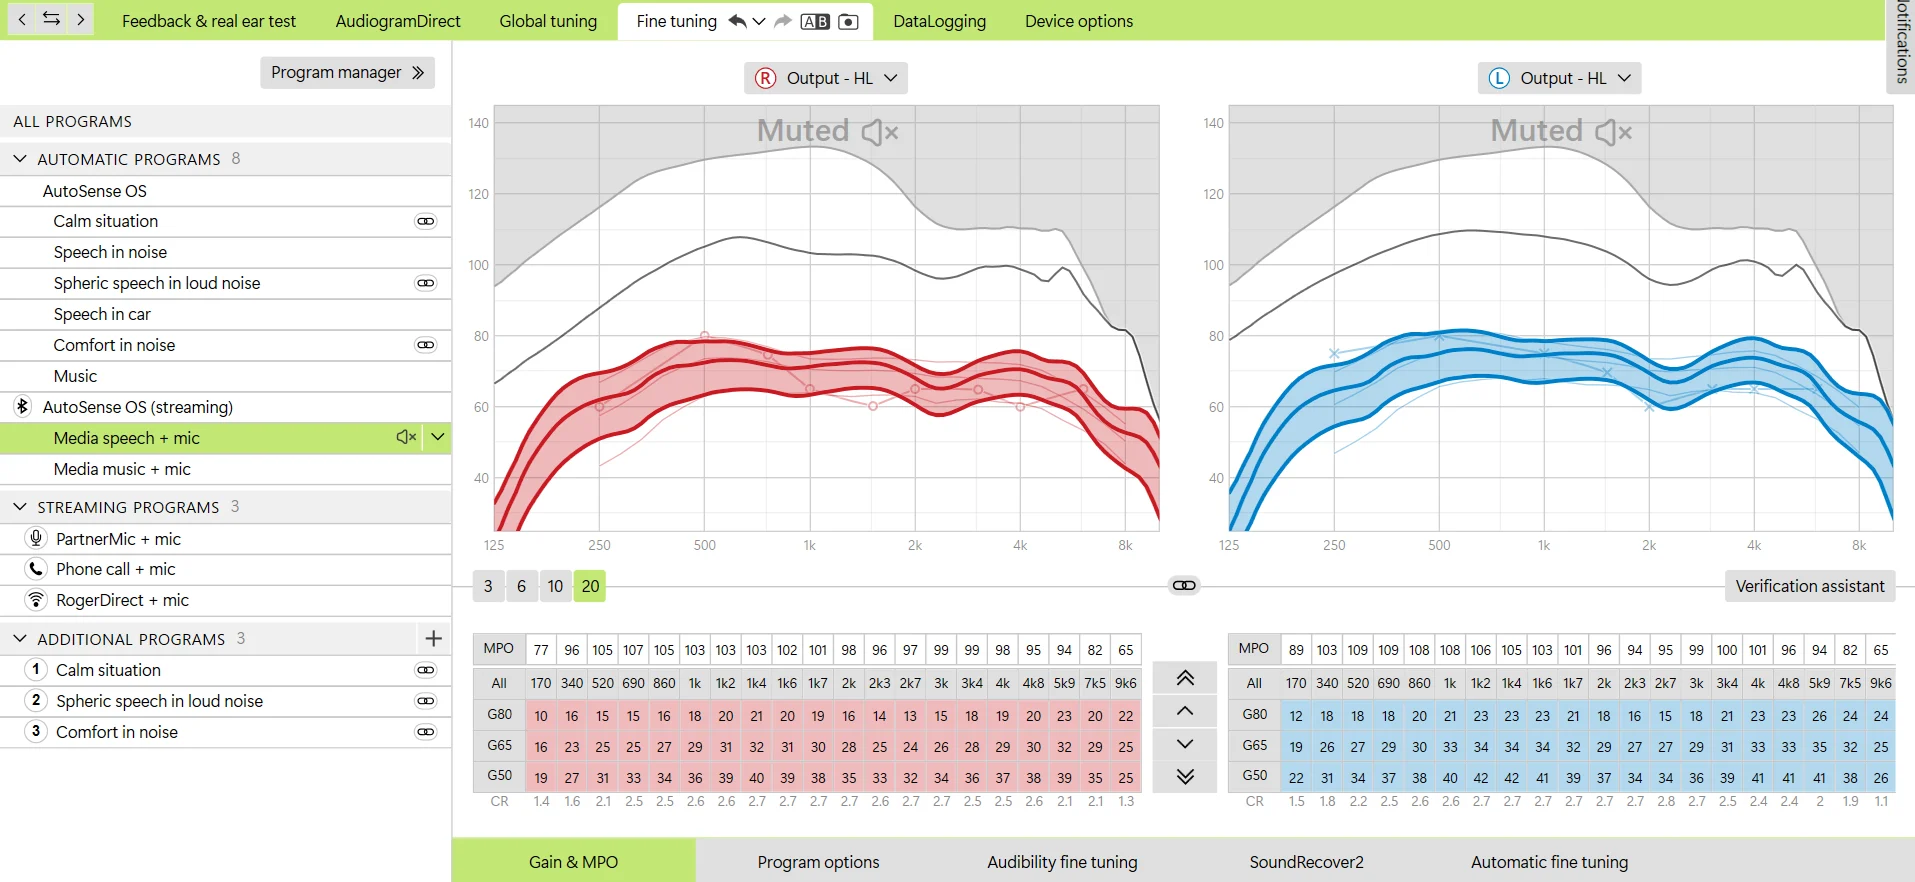Toggle the left-right coupling link between curves
The image size is (1915, 882).
click(x=1184, y=585)
